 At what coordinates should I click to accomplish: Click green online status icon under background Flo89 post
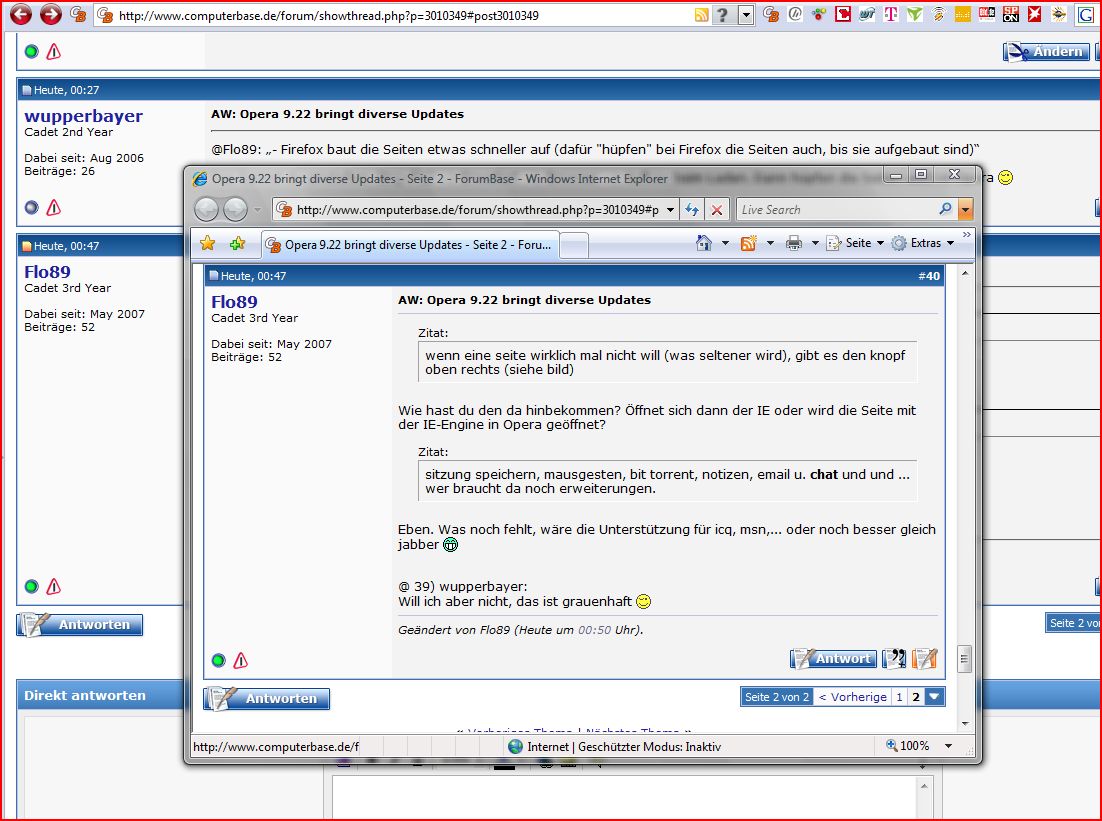point(31,586)
